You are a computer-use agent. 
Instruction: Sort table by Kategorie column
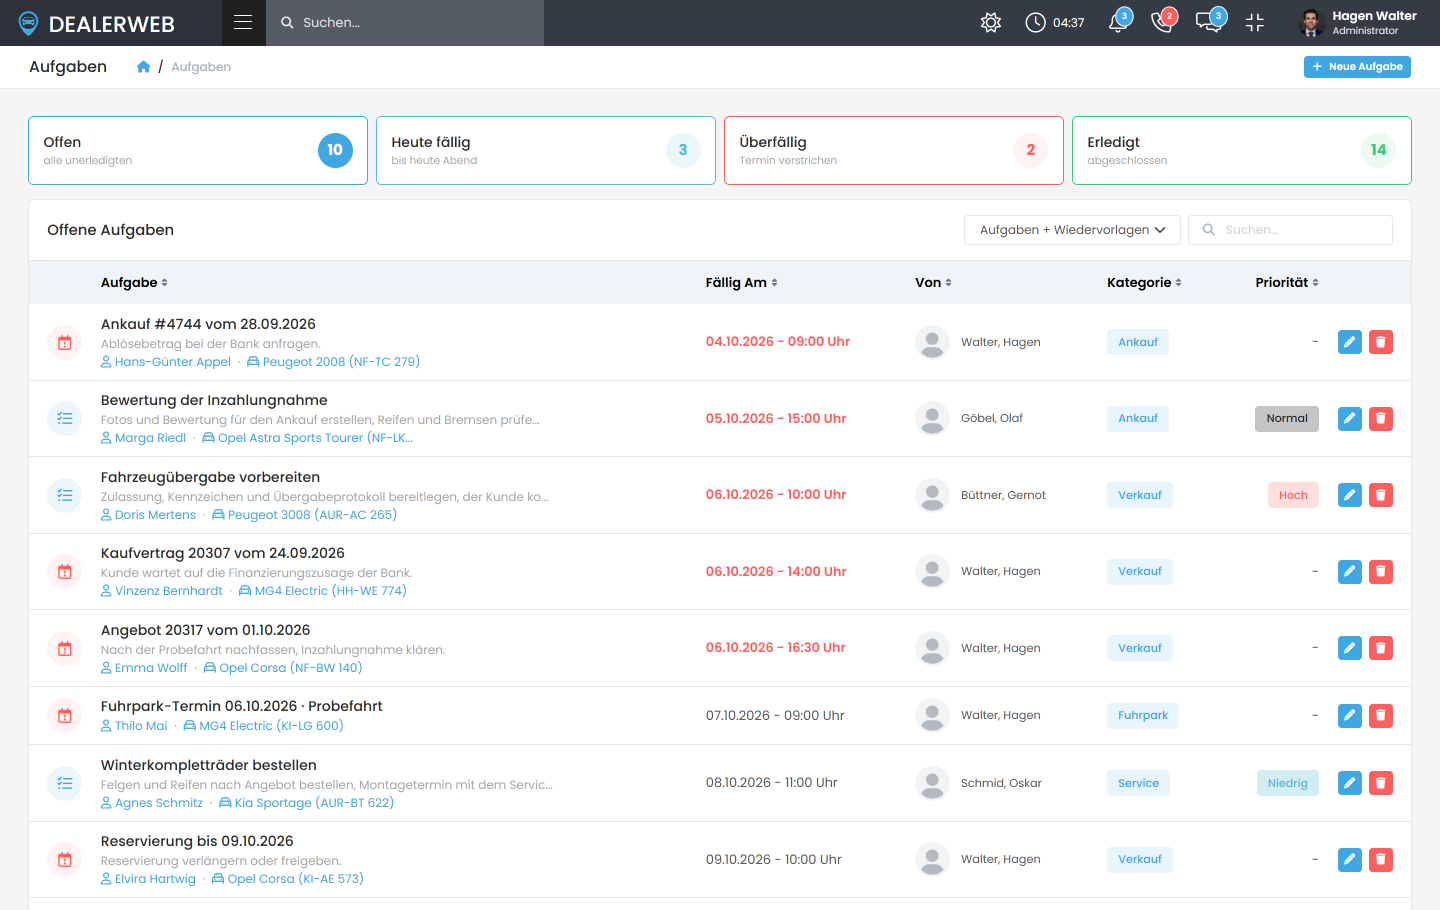coord(1144,283)
